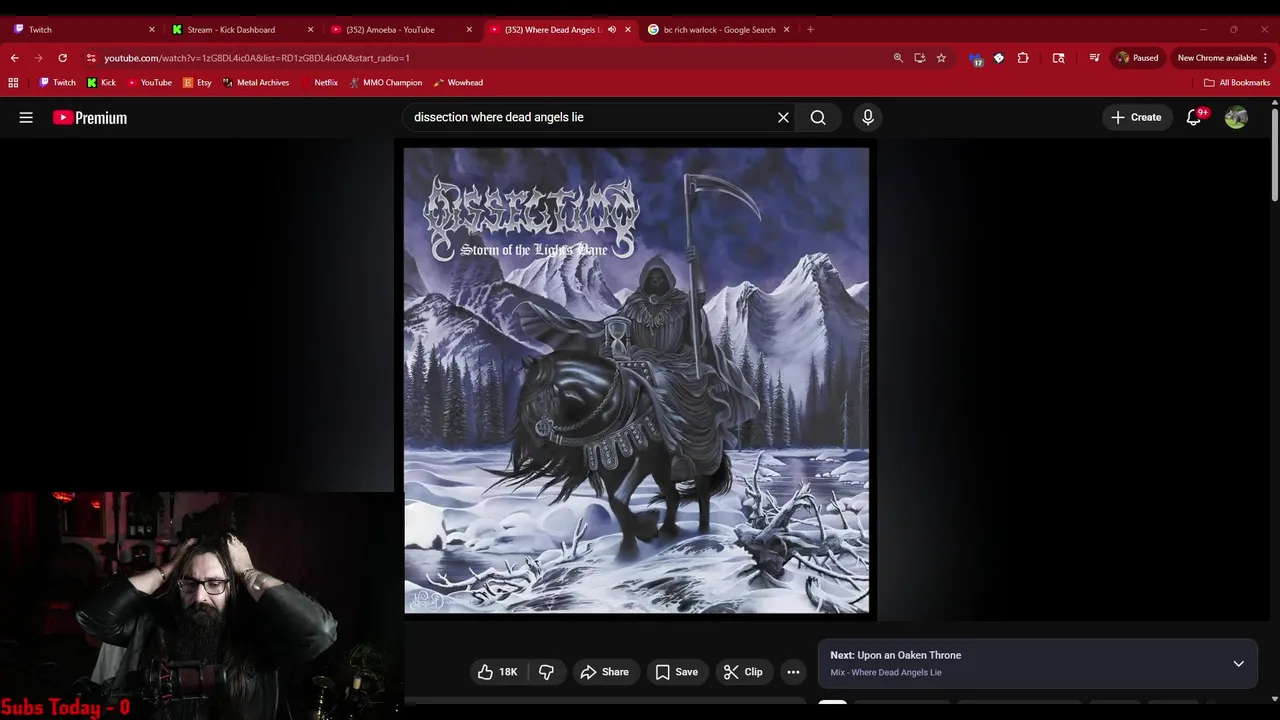This screenshot has width=1280, height=720.
Task: Open the Google Lens search icon in toolbar
Action: coord(1058,58)
